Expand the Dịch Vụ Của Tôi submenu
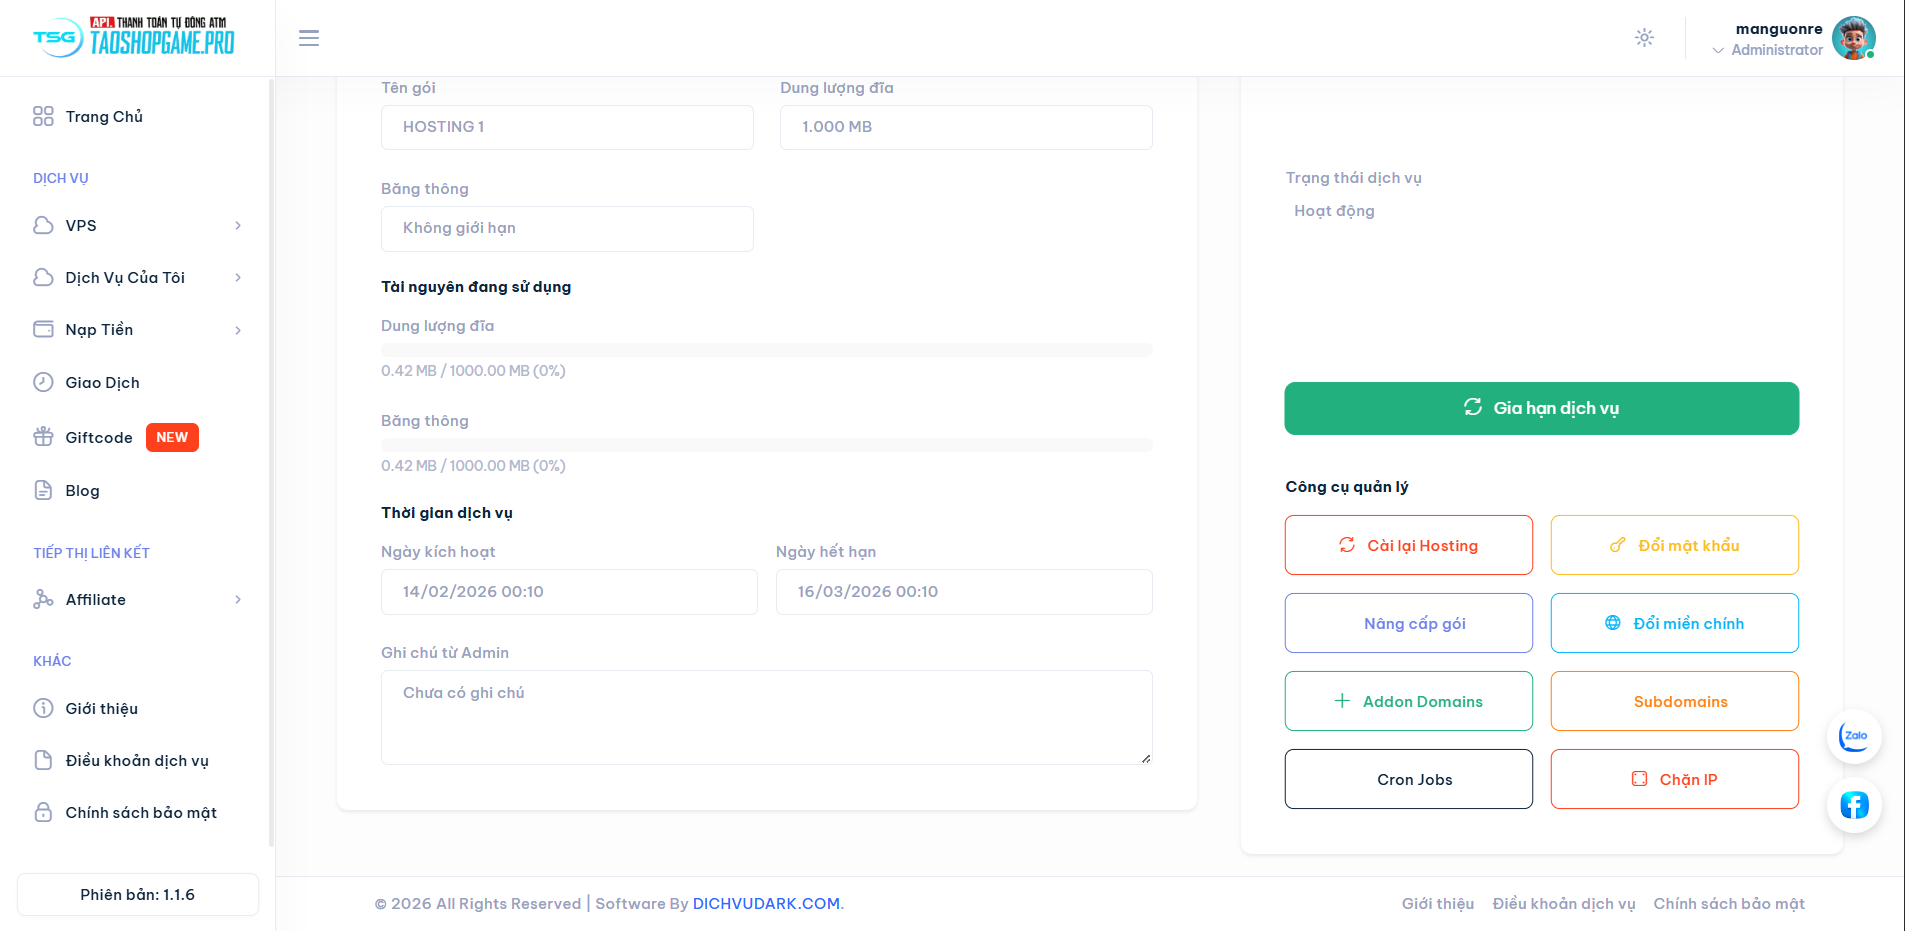 (x=238, y=278)
